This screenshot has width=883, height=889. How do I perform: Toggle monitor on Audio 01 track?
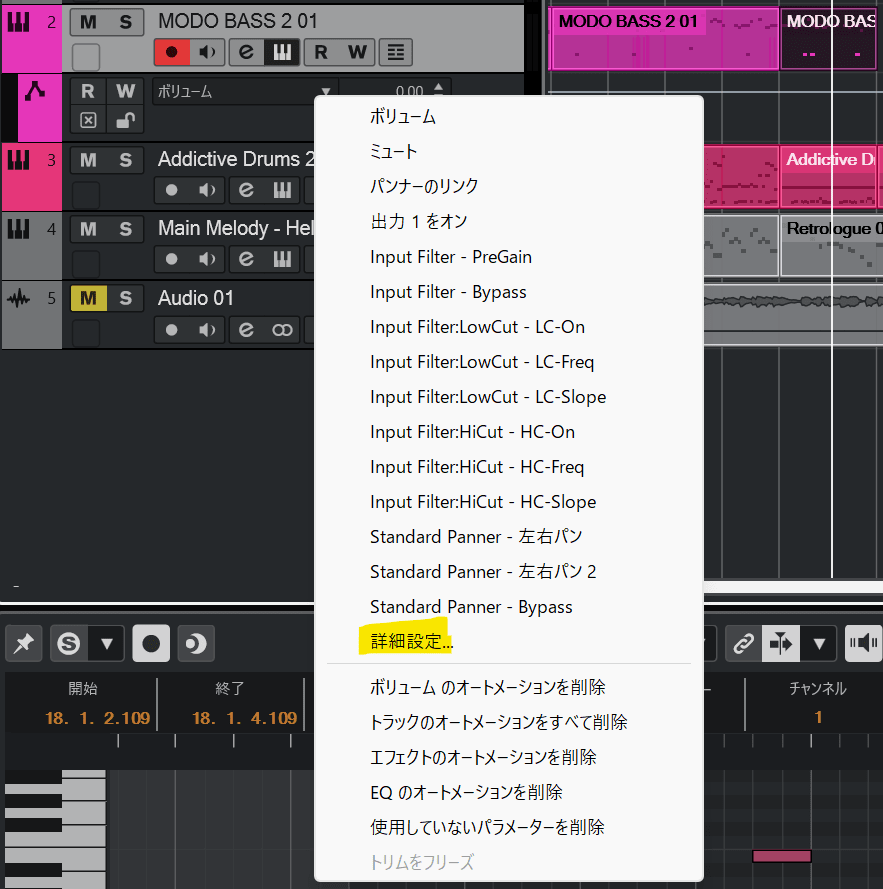click(x=207, y=330)
